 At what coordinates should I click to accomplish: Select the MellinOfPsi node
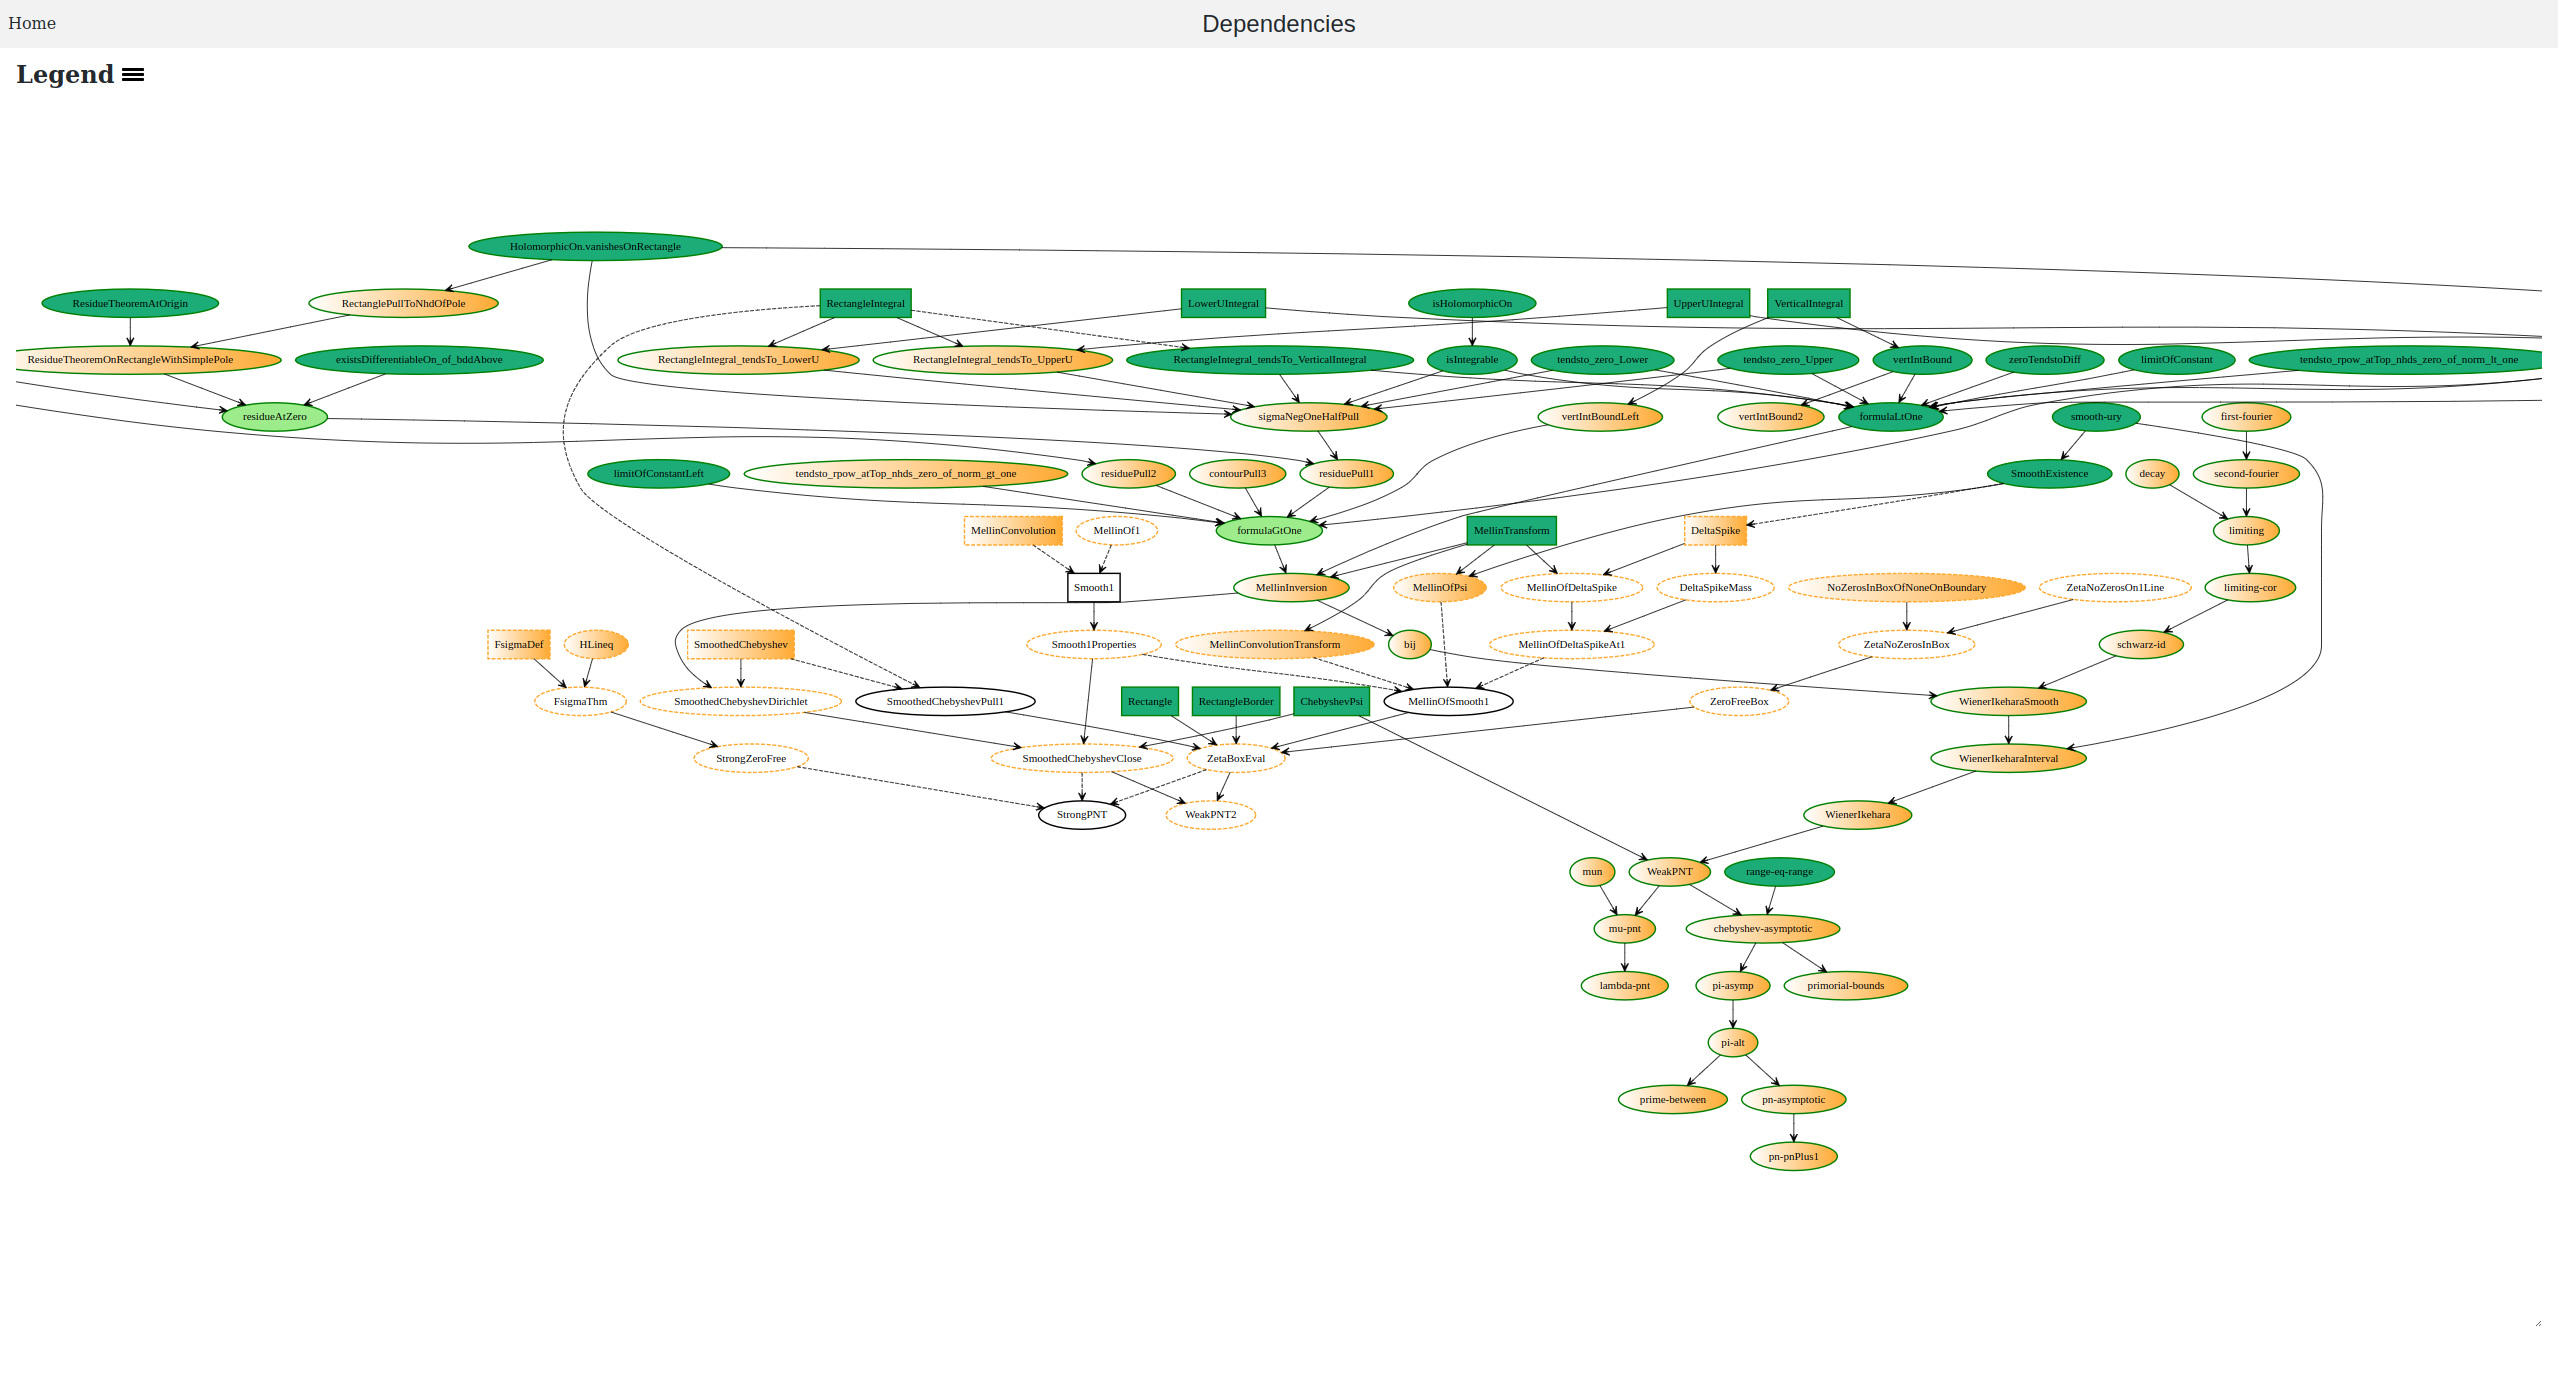(1440, 588)
